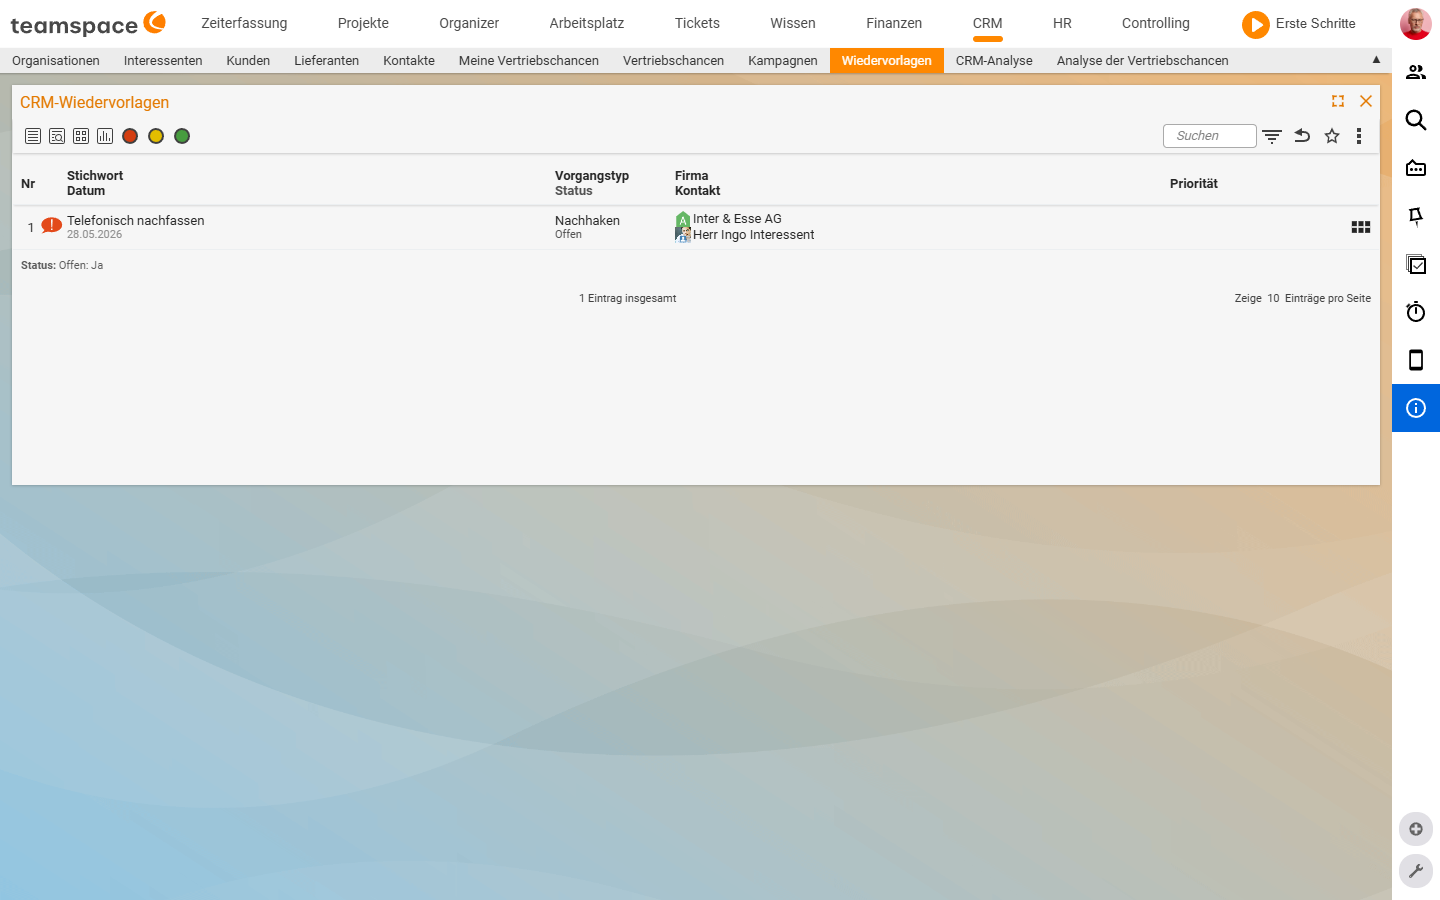Open company Inter & Esse AG
This screenshot has width=1440, height=900.
737,218
